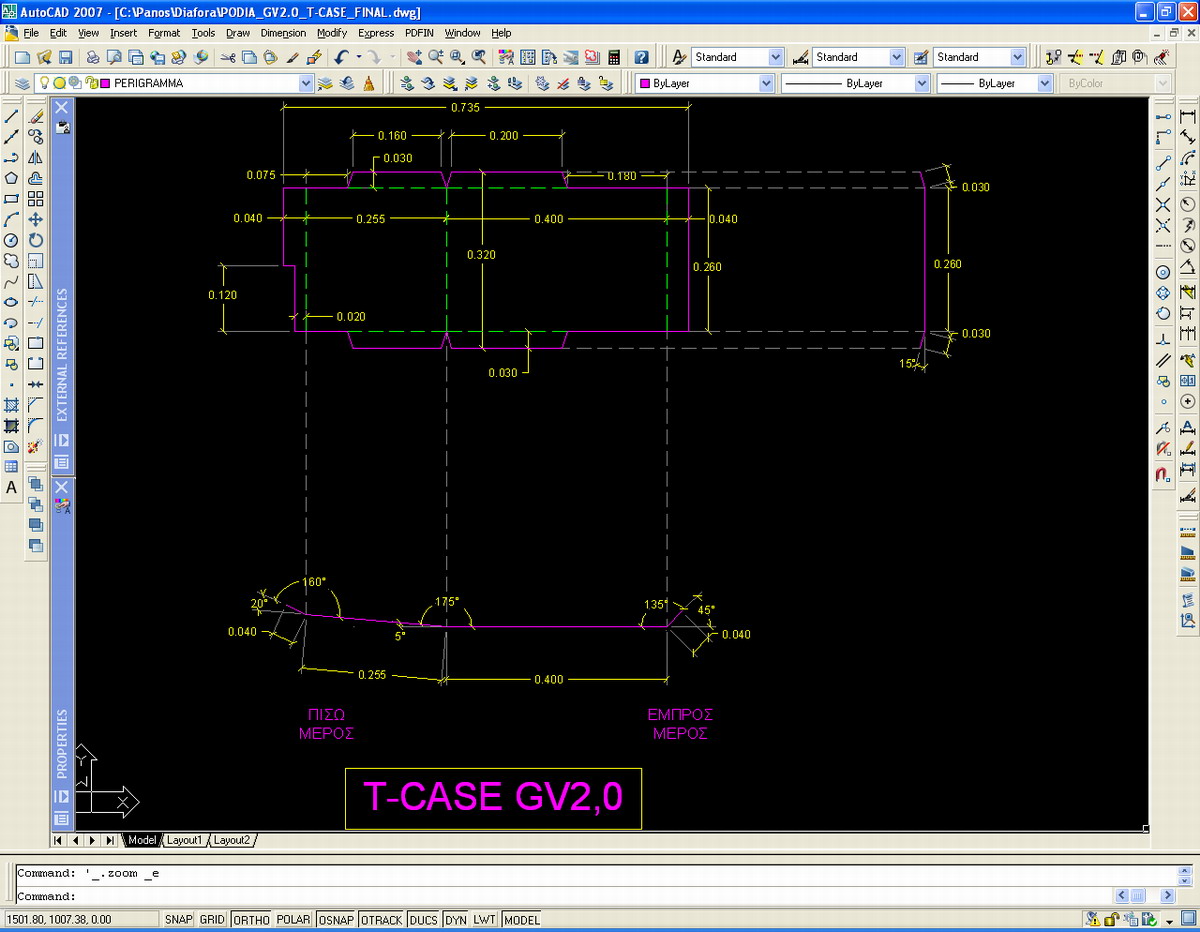Toggle DUCS in status bar

coord(423,919)
